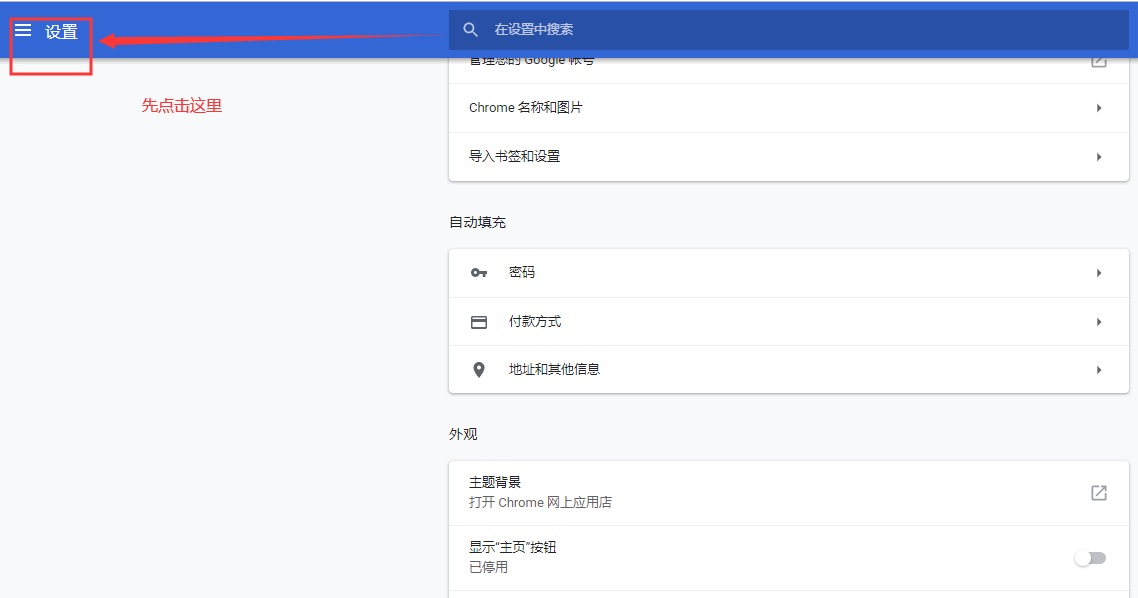
Task: Expand the 地址和其他信息 row arrow
Action: coord(1099,370)
